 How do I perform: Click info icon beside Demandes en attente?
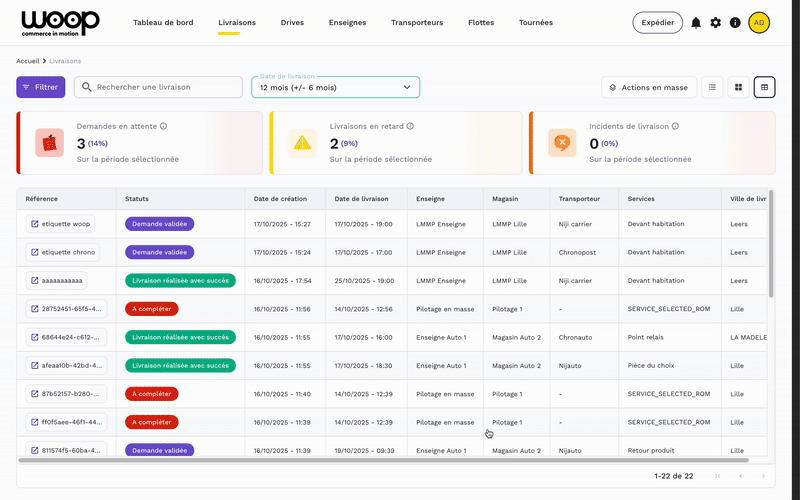coord(163,127)
